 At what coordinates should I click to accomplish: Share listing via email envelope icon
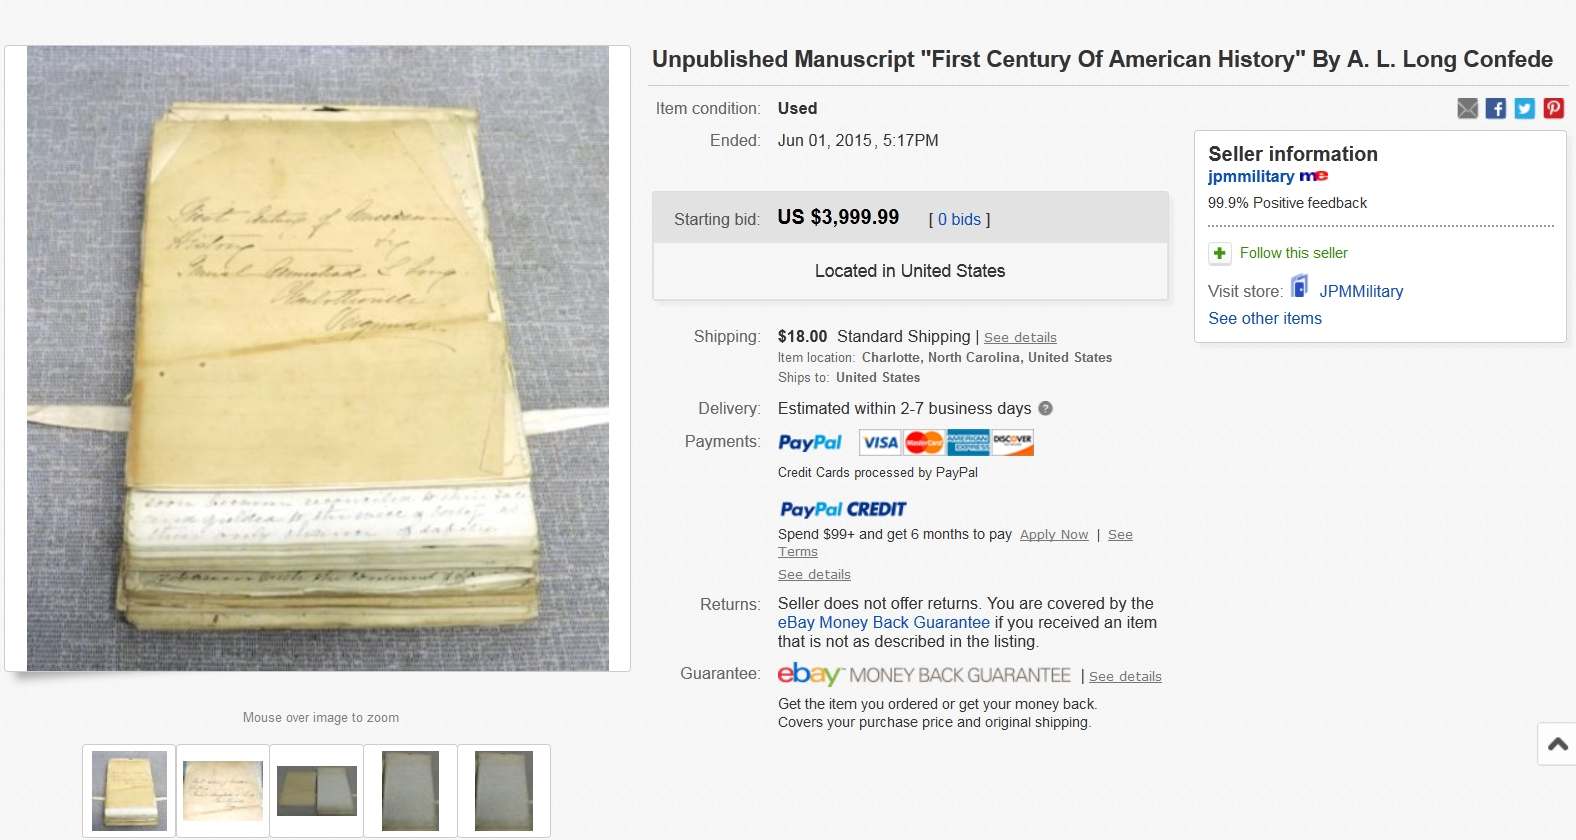(x=1467, y=108)
